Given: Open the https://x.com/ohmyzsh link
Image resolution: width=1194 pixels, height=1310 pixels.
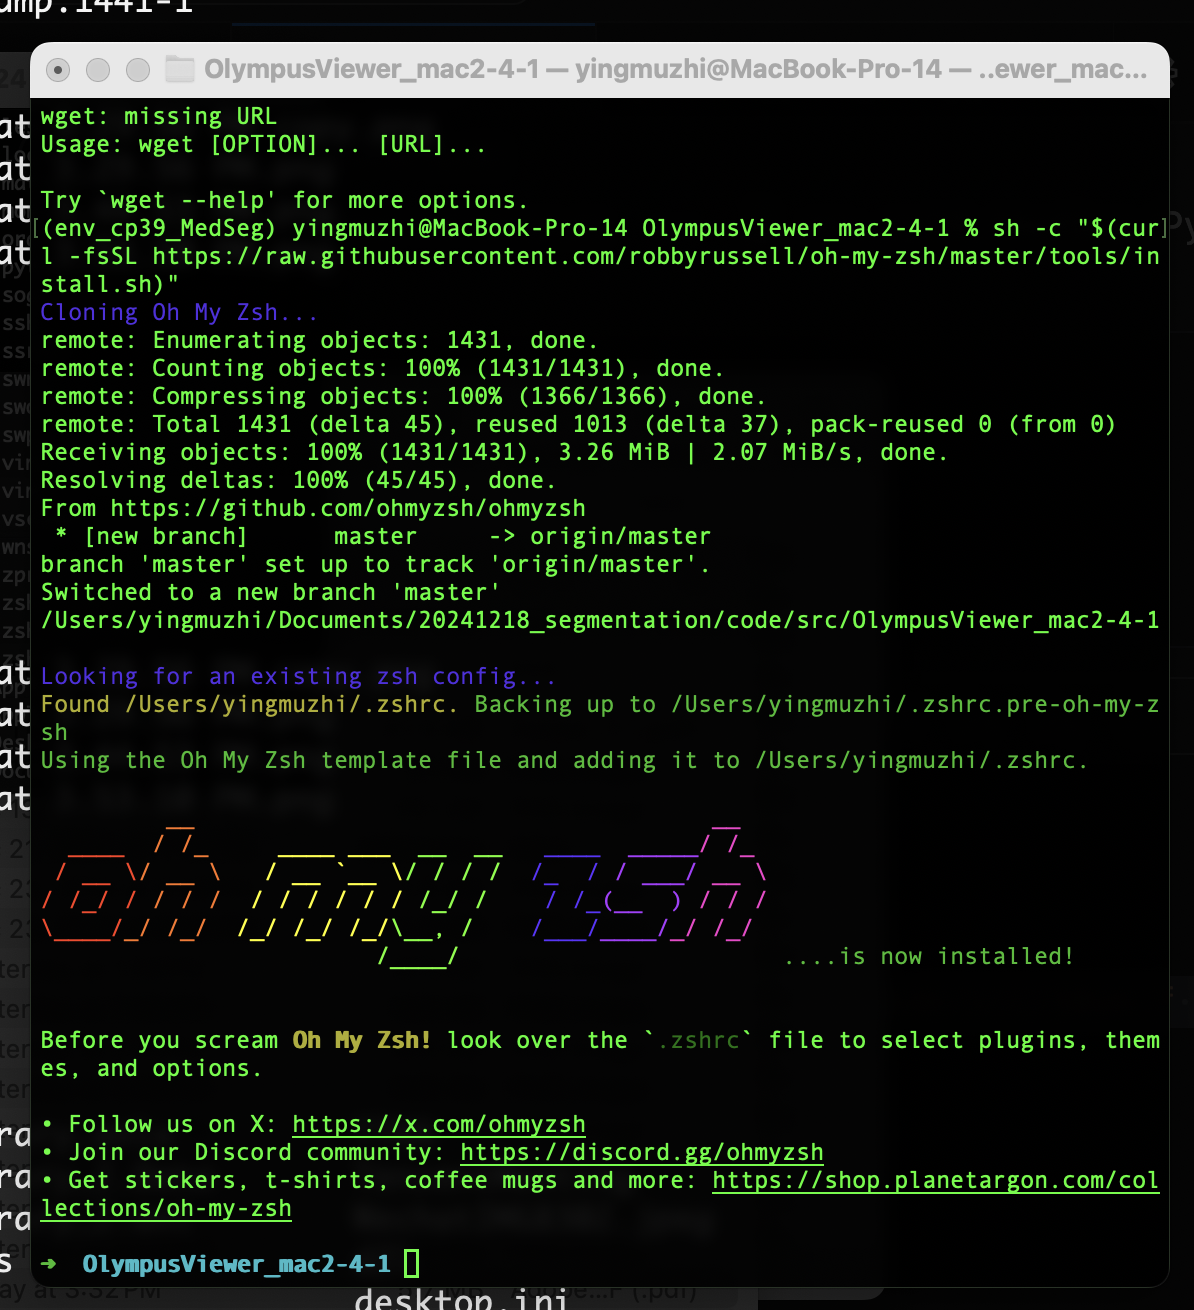Looking at the screenshot, I should (439, 1124).
